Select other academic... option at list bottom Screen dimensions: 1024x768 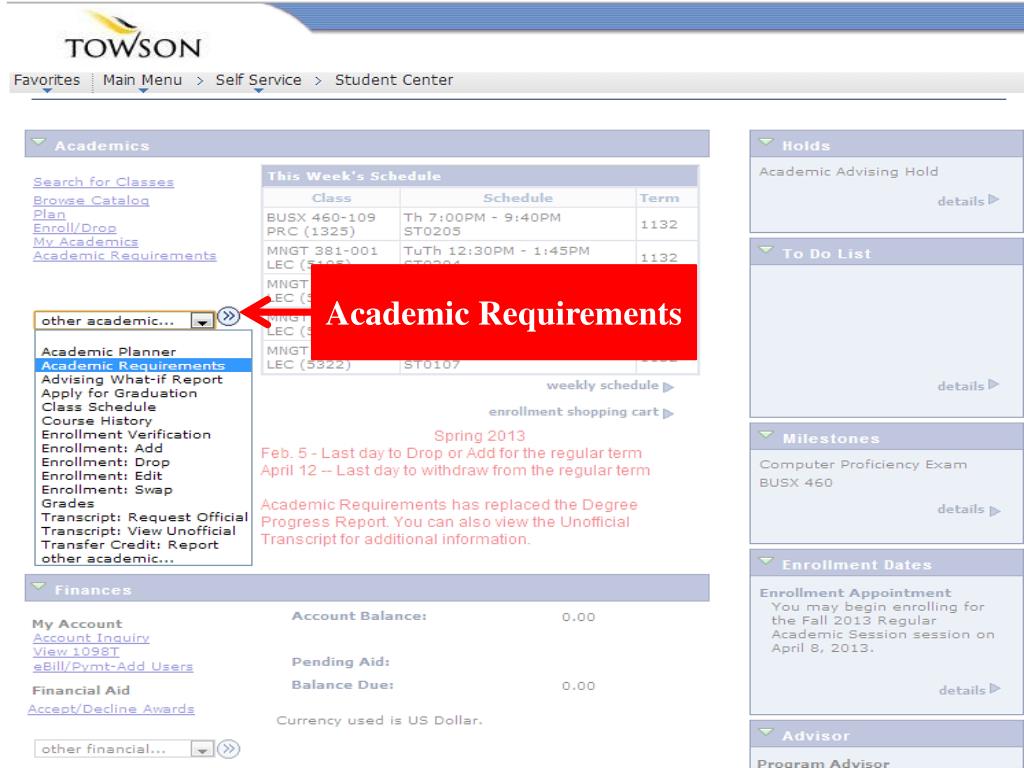pos(143,558)
